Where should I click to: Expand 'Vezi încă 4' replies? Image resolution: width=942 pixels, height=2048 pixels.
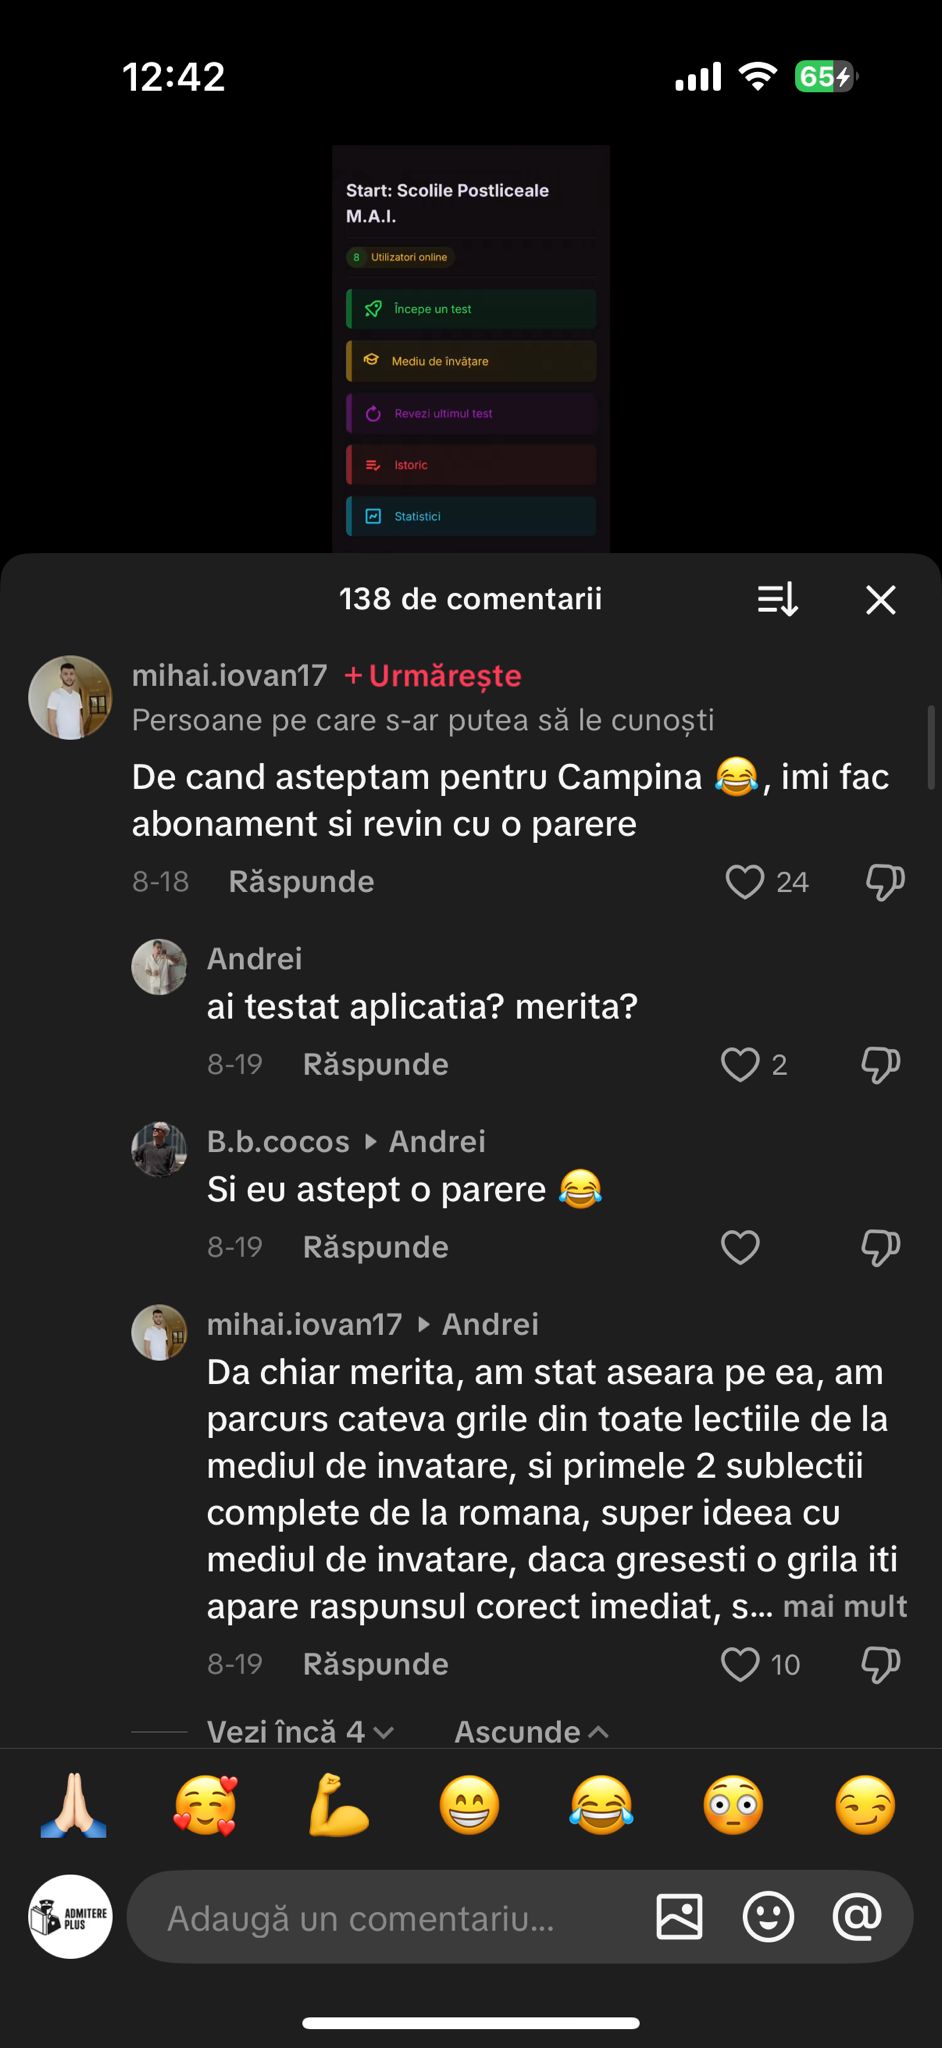pos(299,1731)
